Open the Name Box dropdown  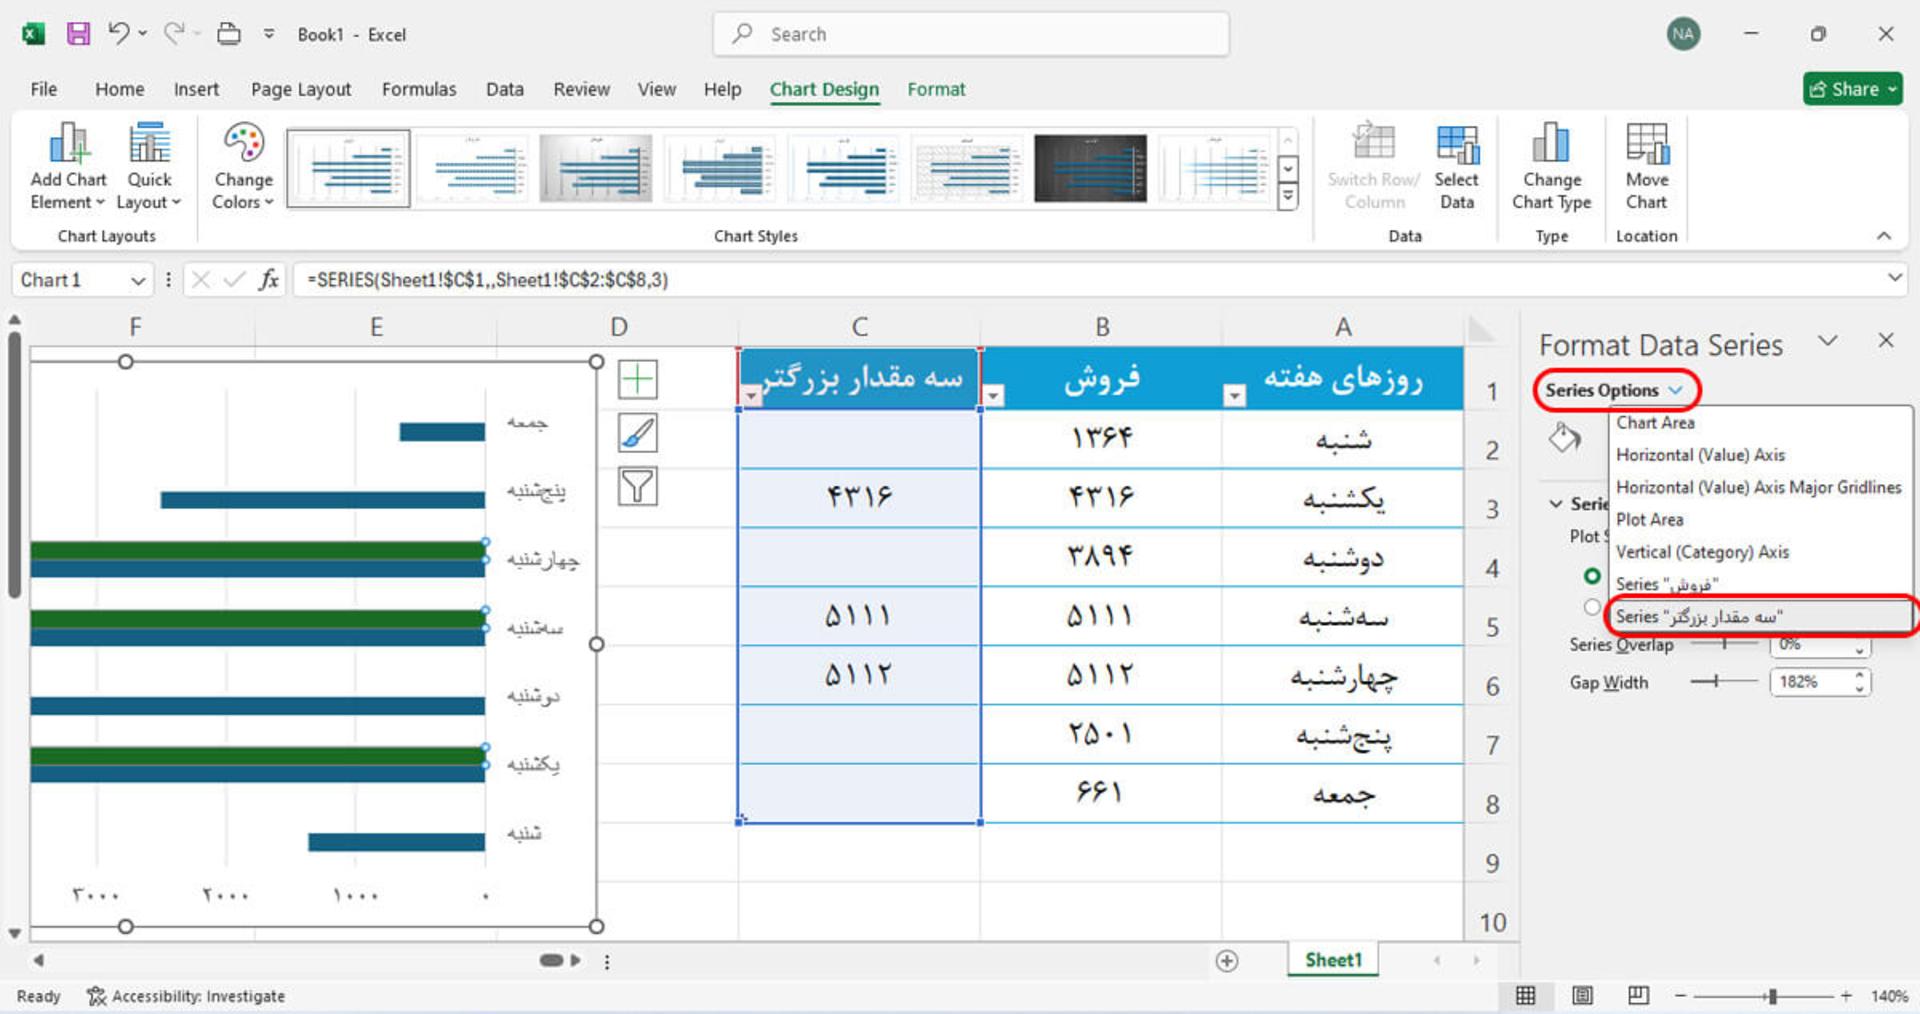[x=138, y=281]
